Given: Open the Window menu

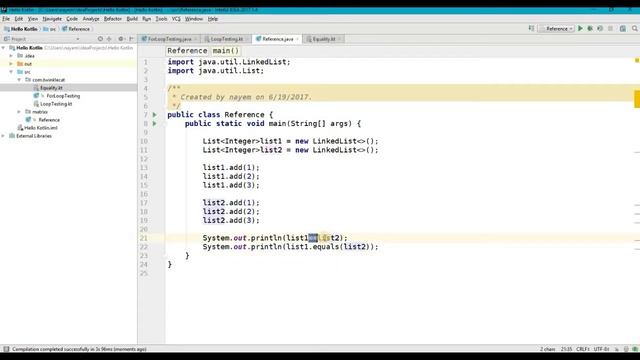Looking at the screenshot, I should click(x=194, y=19).
